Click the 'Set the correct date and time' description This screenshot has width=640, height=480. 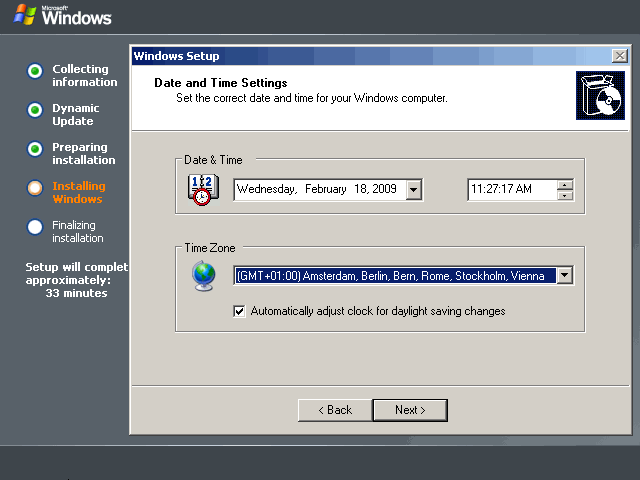click(x=312, y=98)
